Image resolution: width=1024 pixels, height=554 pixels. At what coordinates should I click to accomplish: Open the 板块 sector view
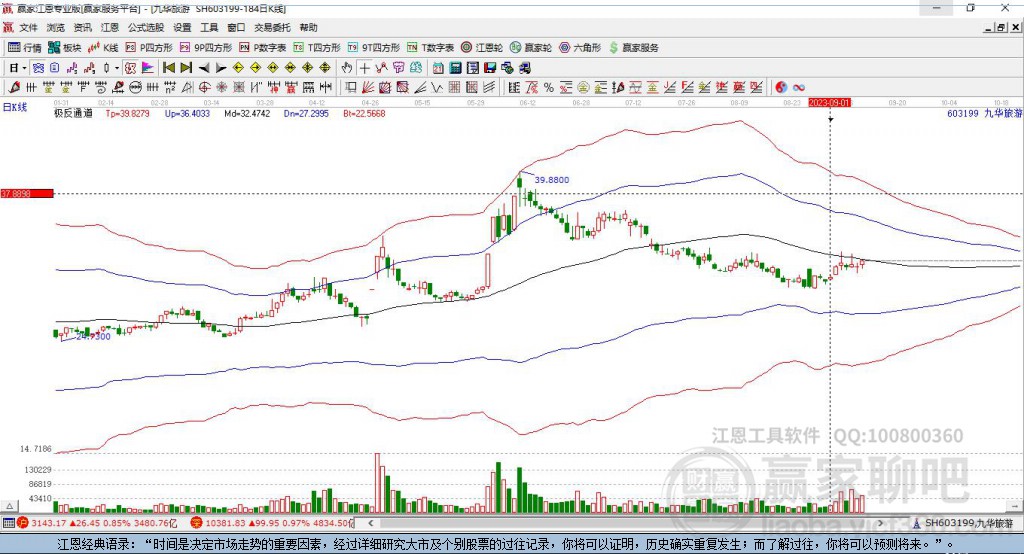(x=65, y=48)
